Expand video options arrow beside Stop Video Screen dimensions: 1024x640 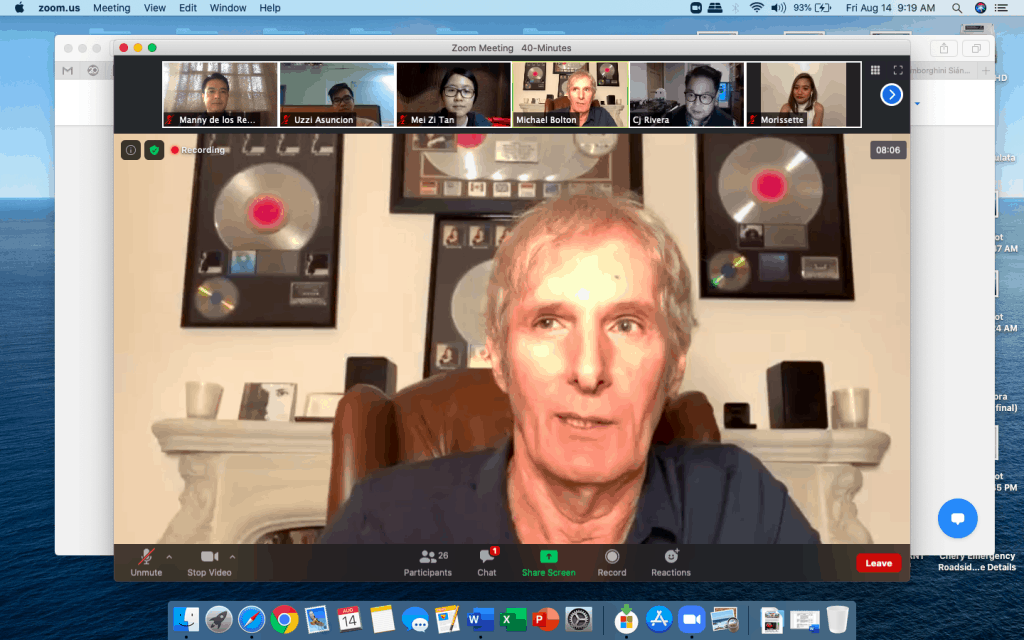click(233, 556)
